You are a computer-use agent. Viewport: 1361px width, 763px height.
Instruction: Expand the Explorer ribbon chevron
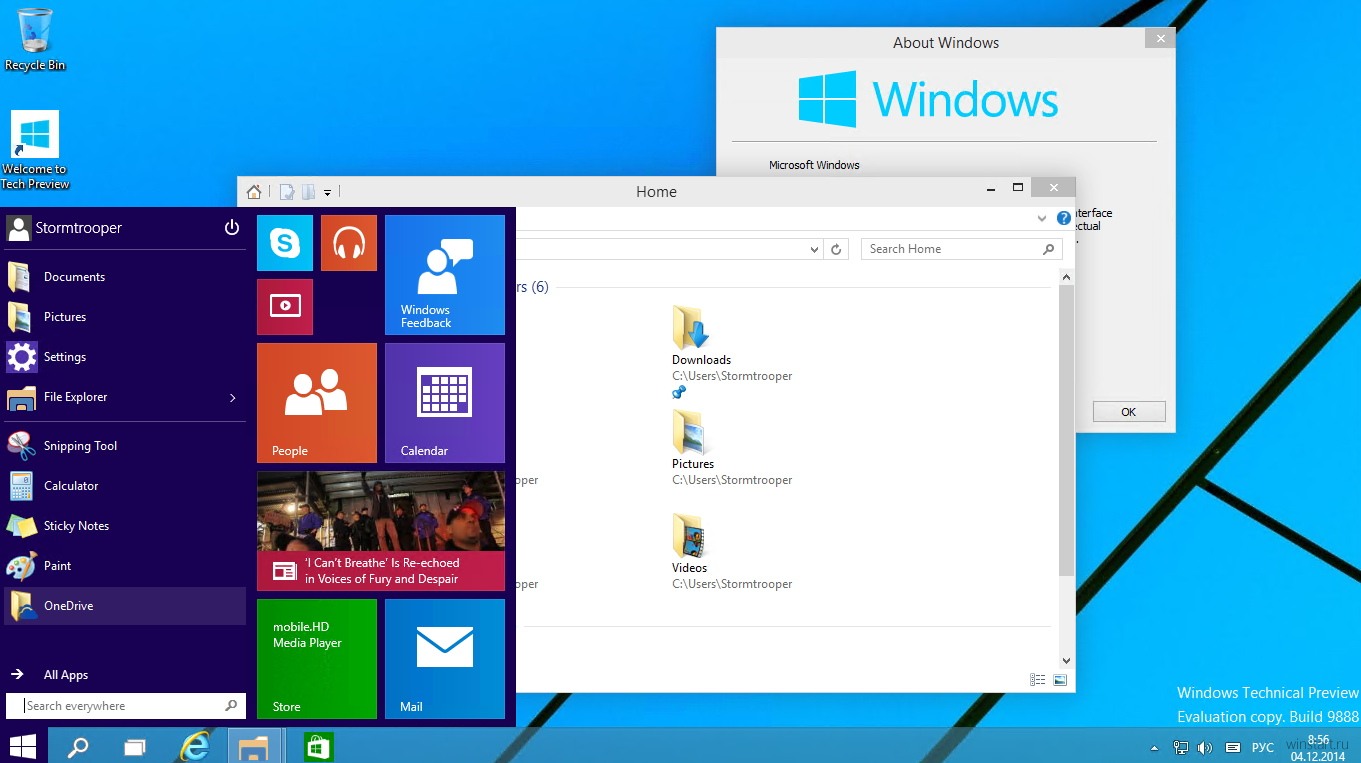coord(1042,218)
